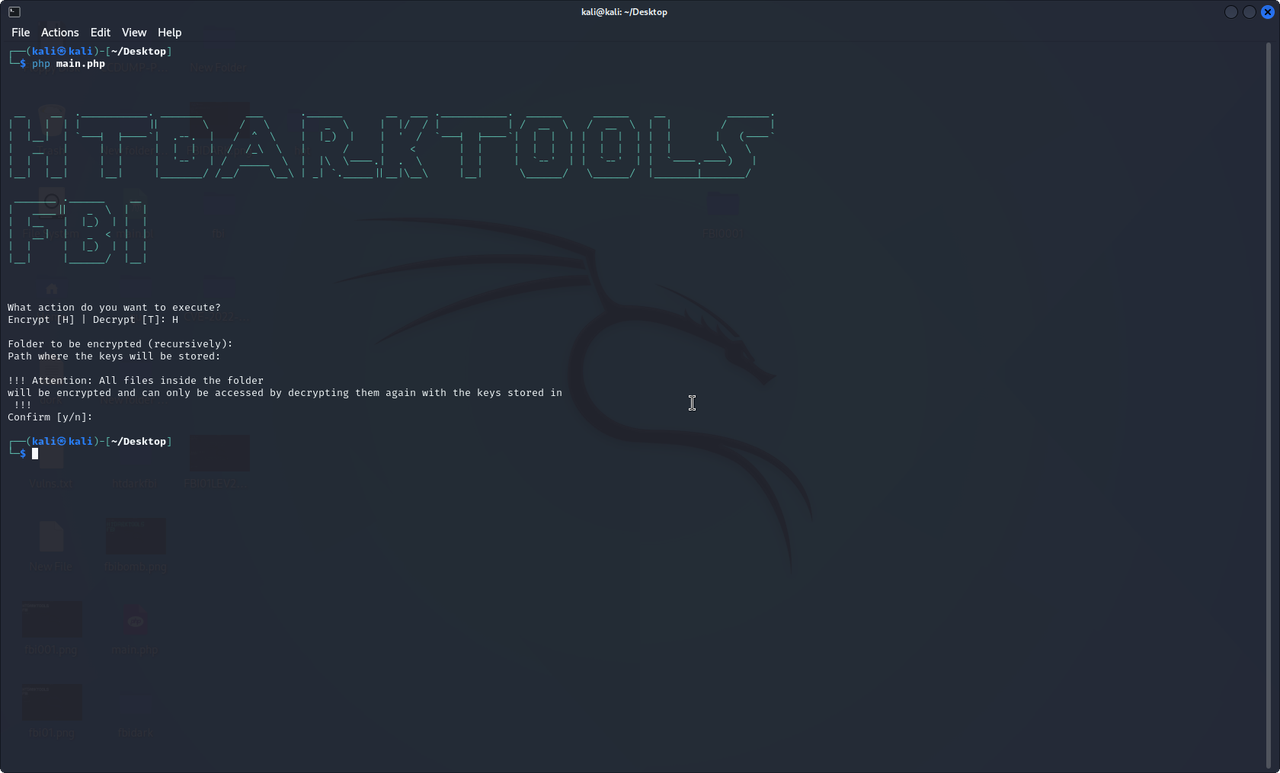Screen dimensions: 1280x773
Task: Click the 'Encrypt [H] | Decrypt [T]: H' line
Action: (93, 320)
